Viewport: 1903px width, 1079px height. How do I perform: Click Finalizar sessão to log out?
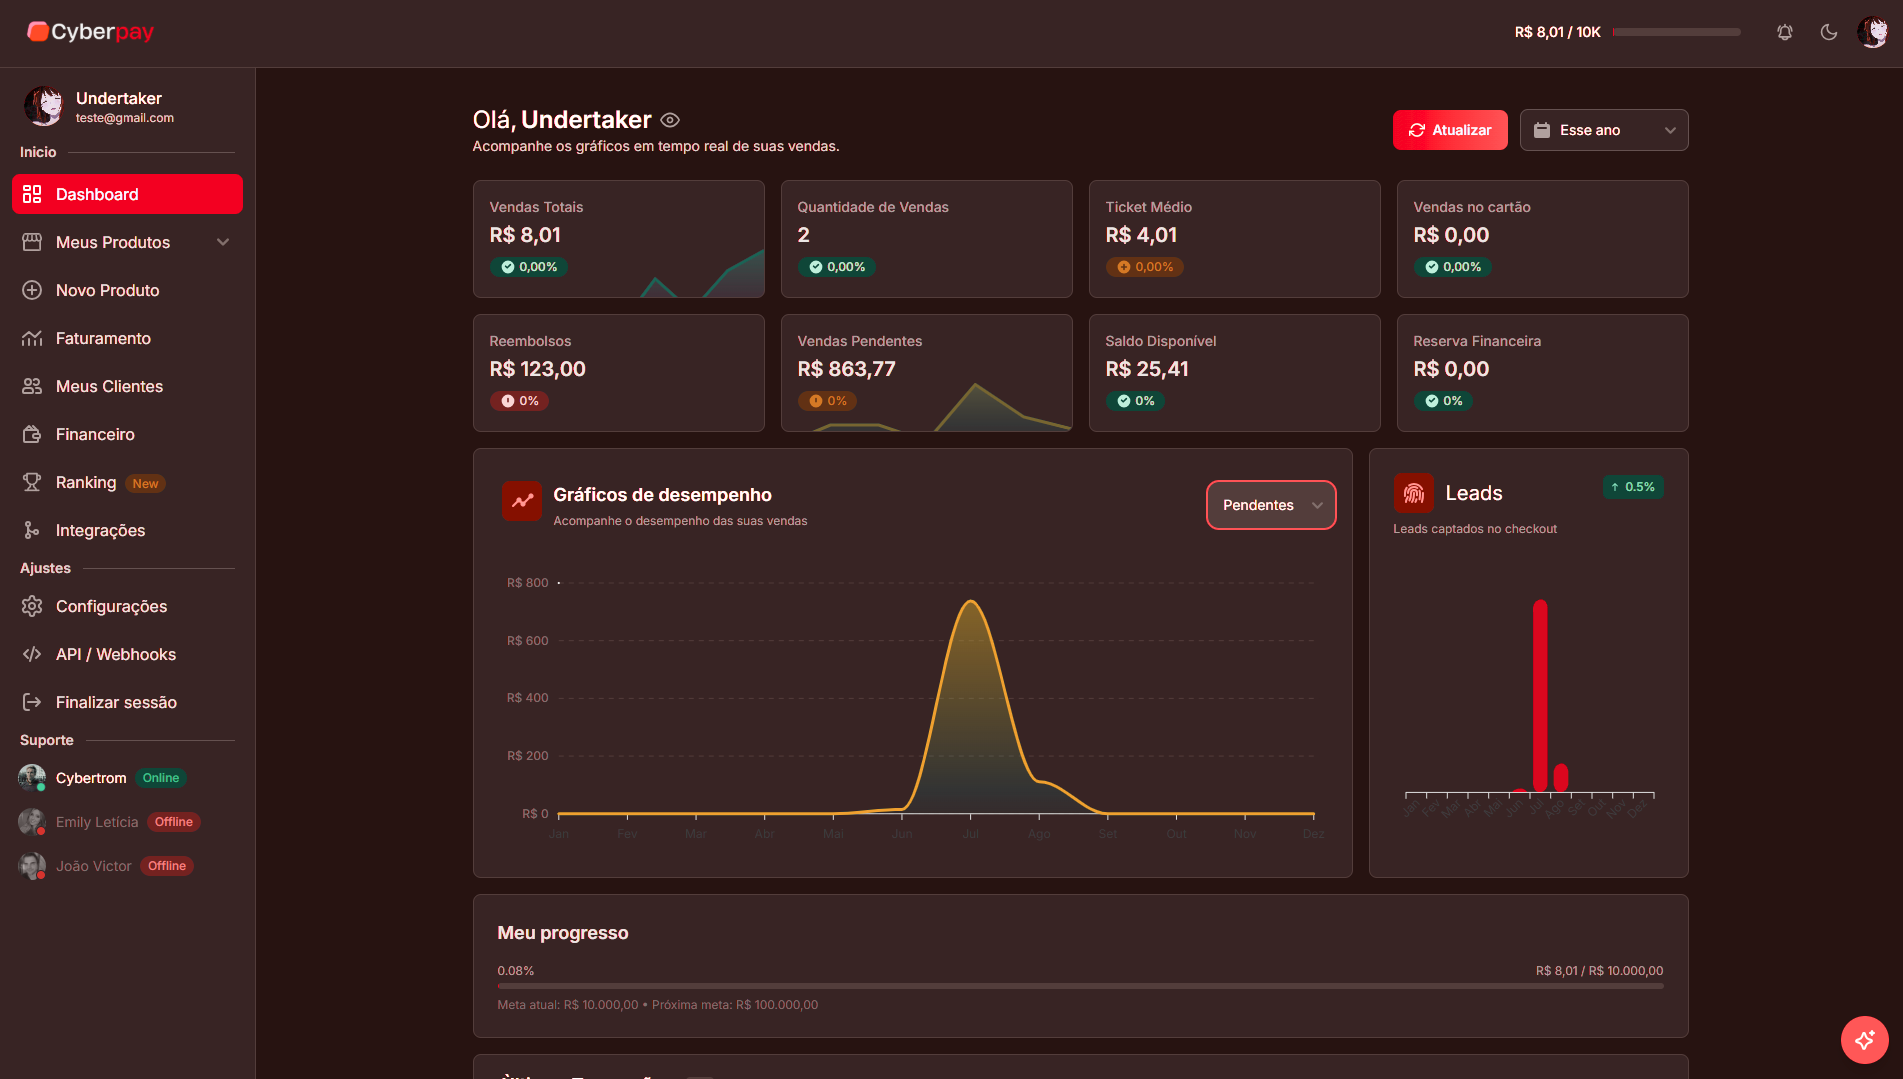point(116,702)
